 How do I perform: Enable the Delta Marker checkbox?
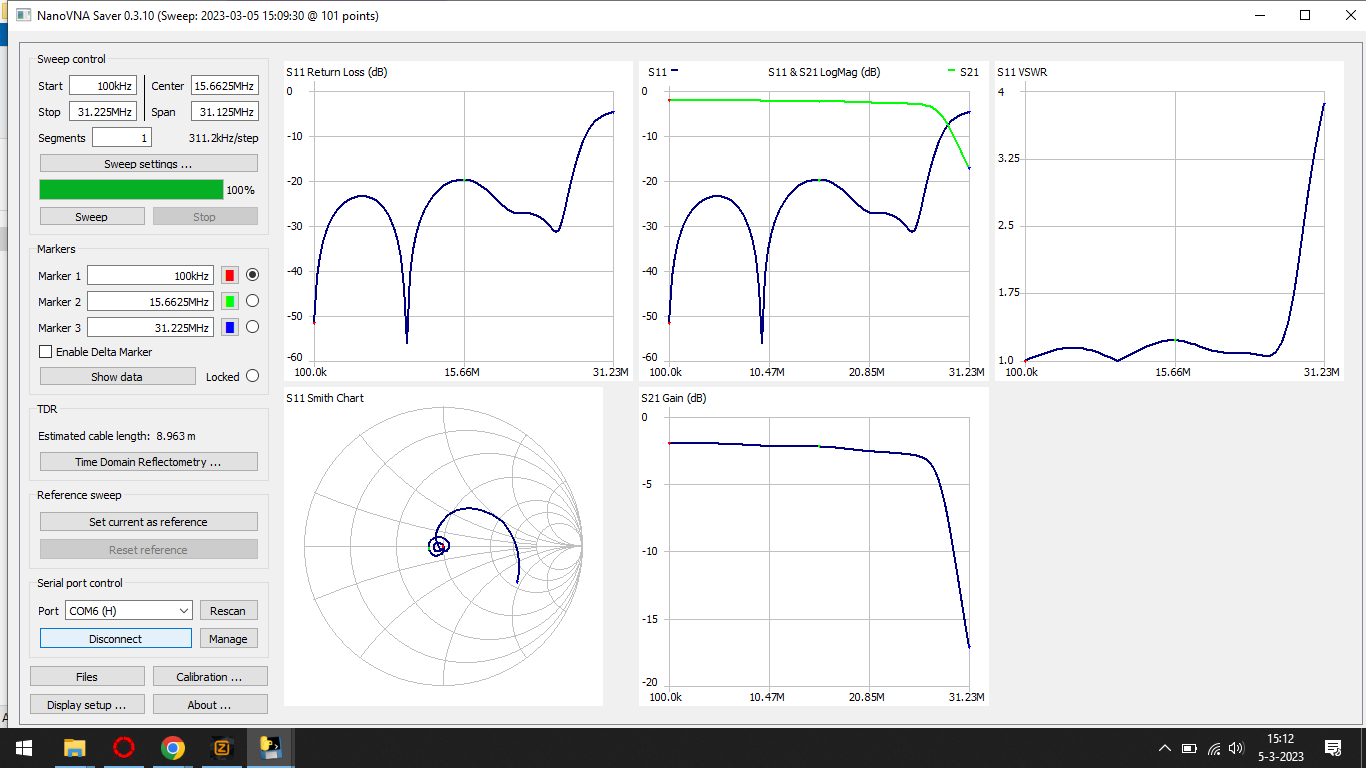(45, 352)
